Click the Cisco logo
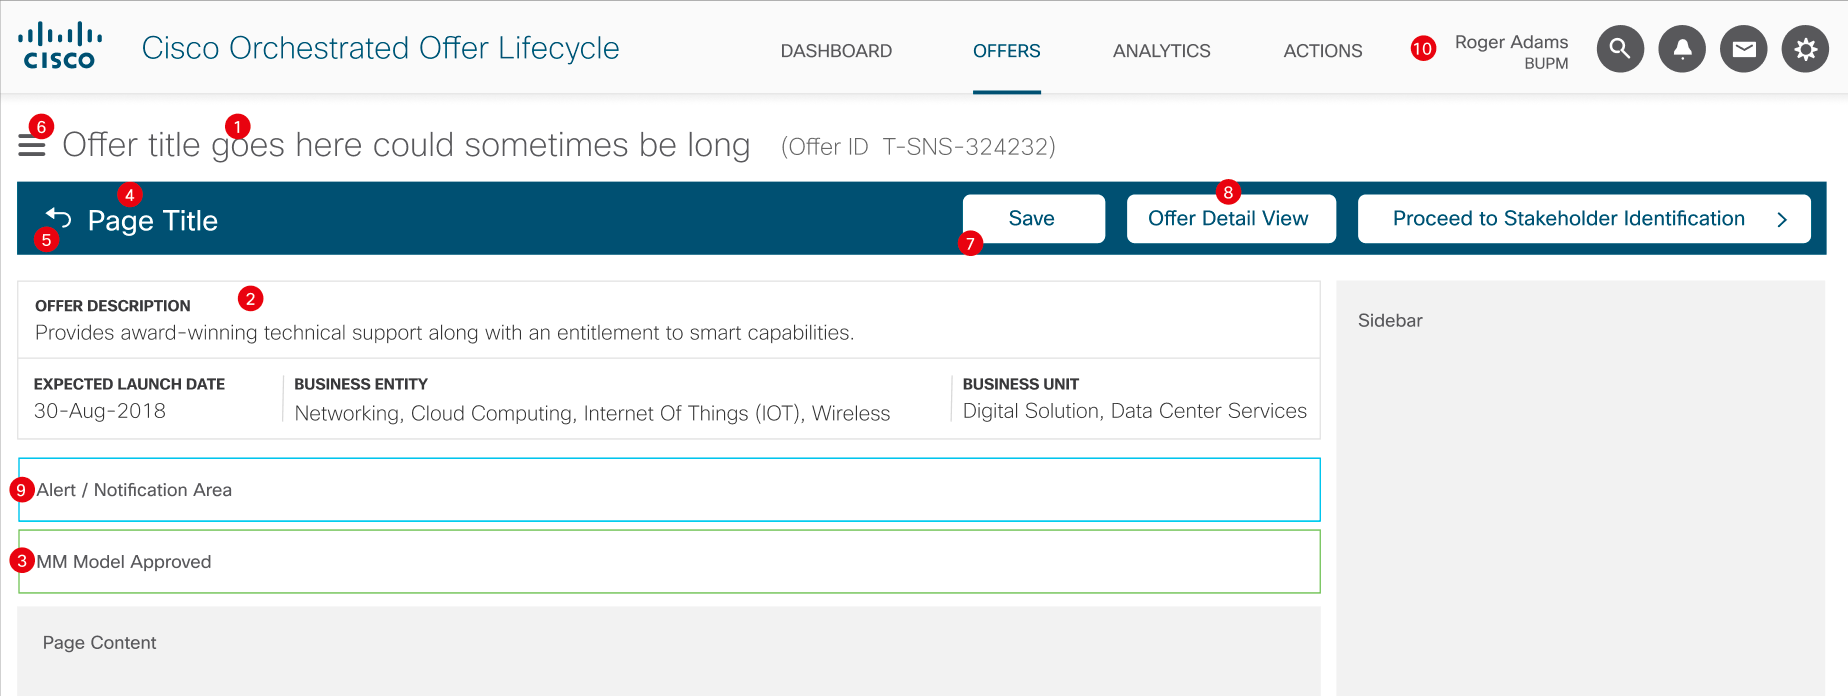 tap(60, 47)
